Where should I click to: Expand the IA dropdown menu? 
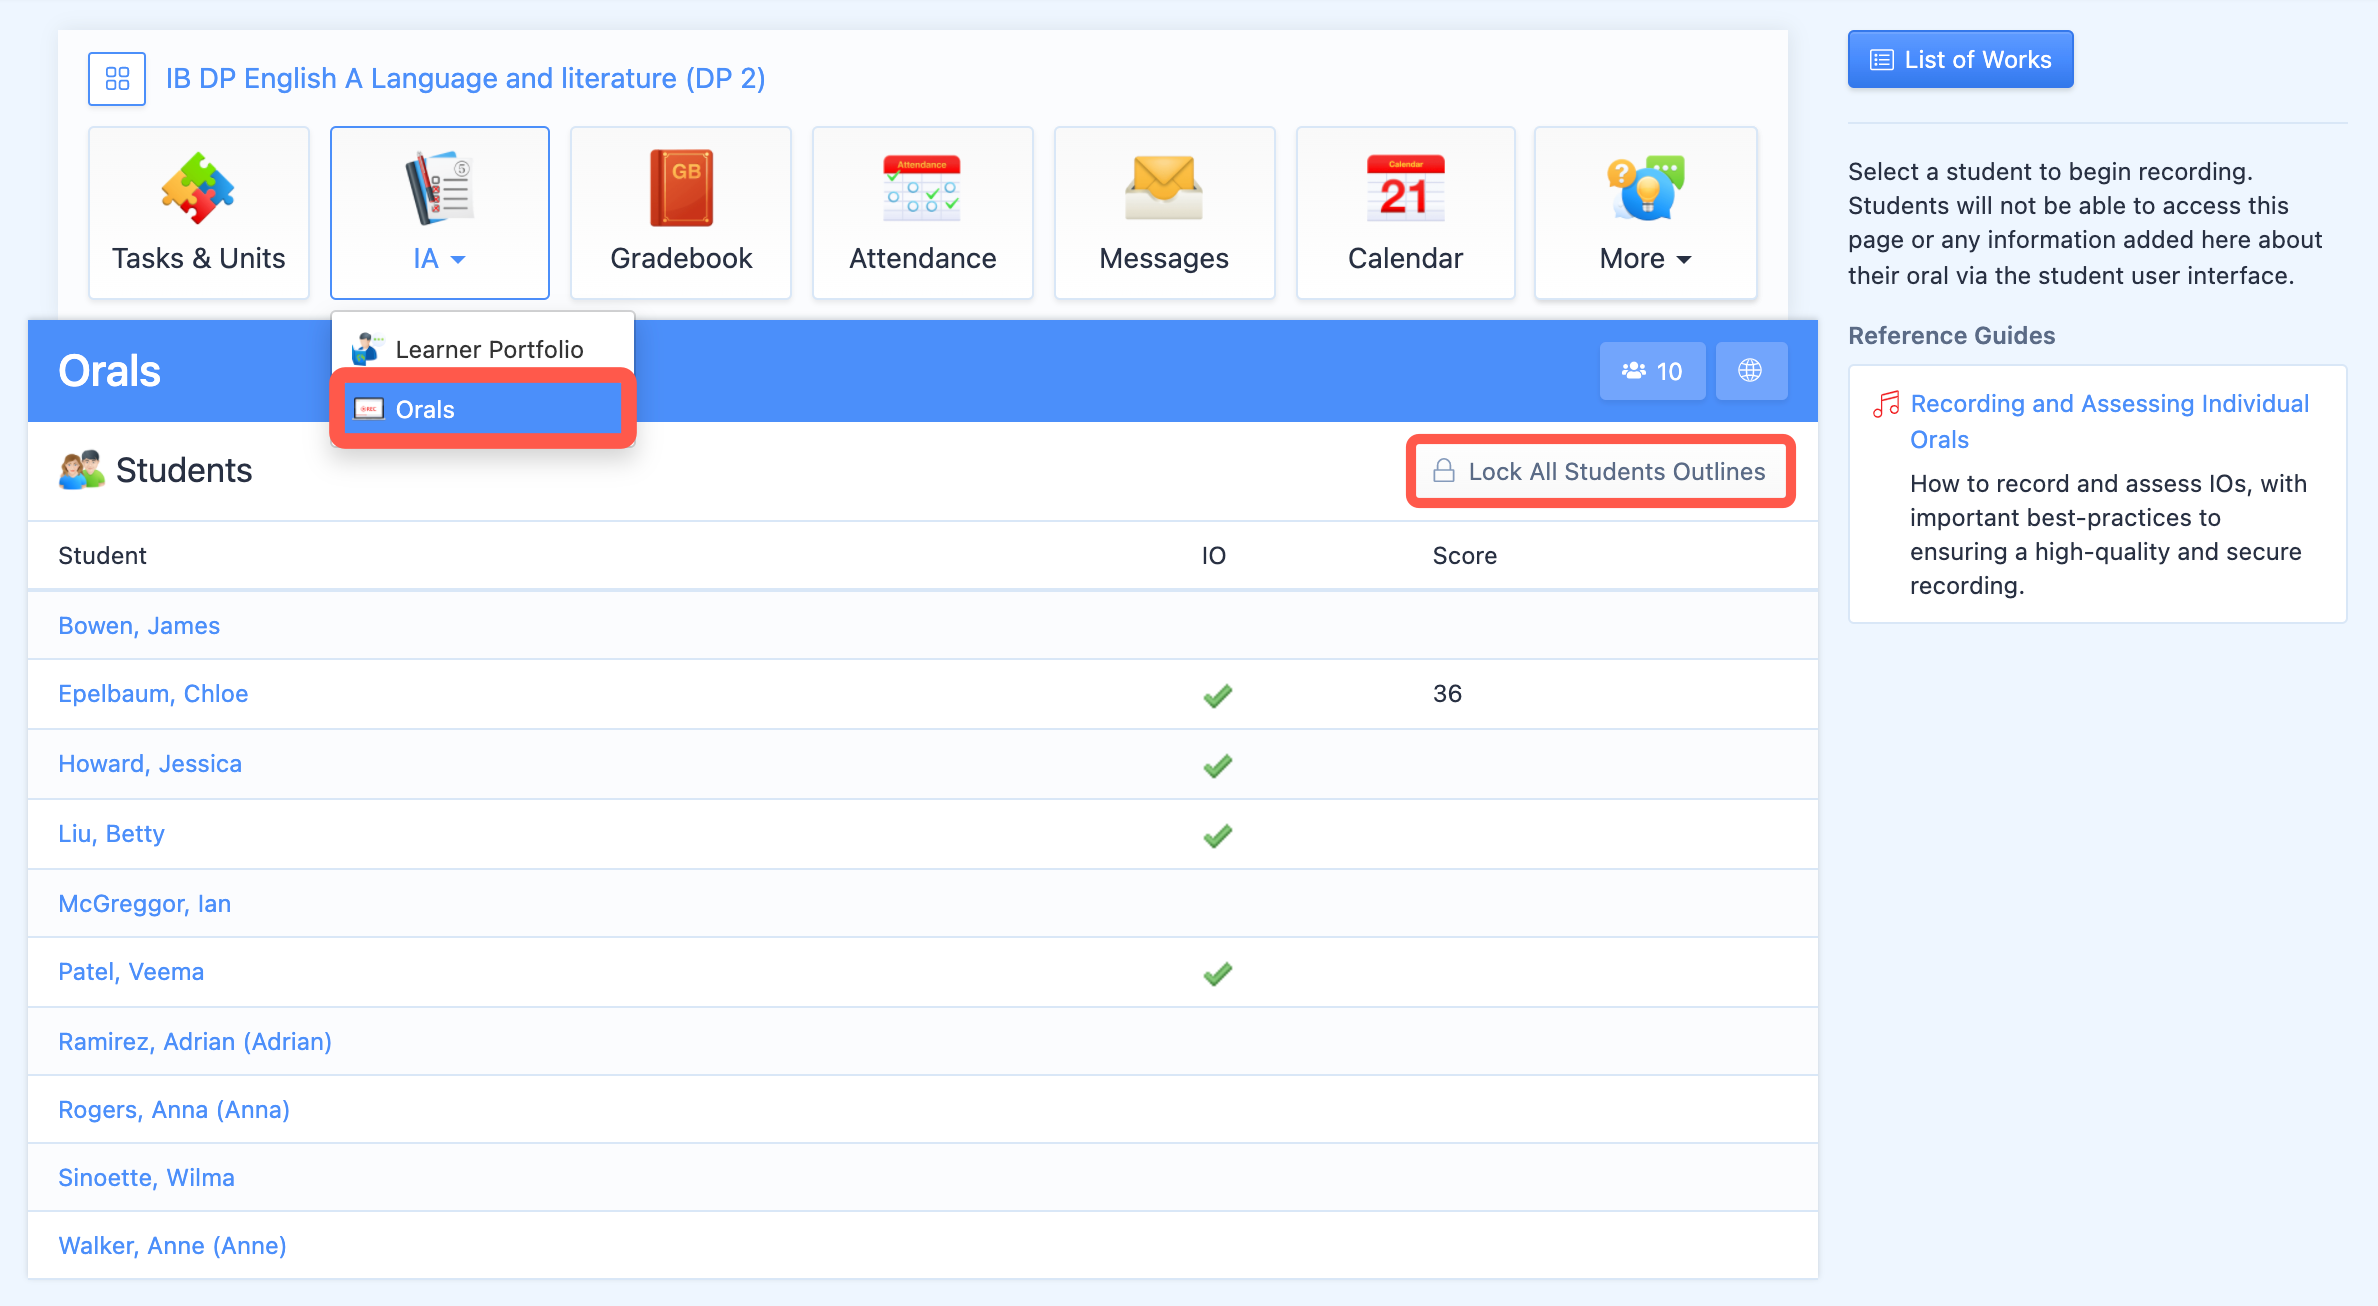click(x=439, y=258)
